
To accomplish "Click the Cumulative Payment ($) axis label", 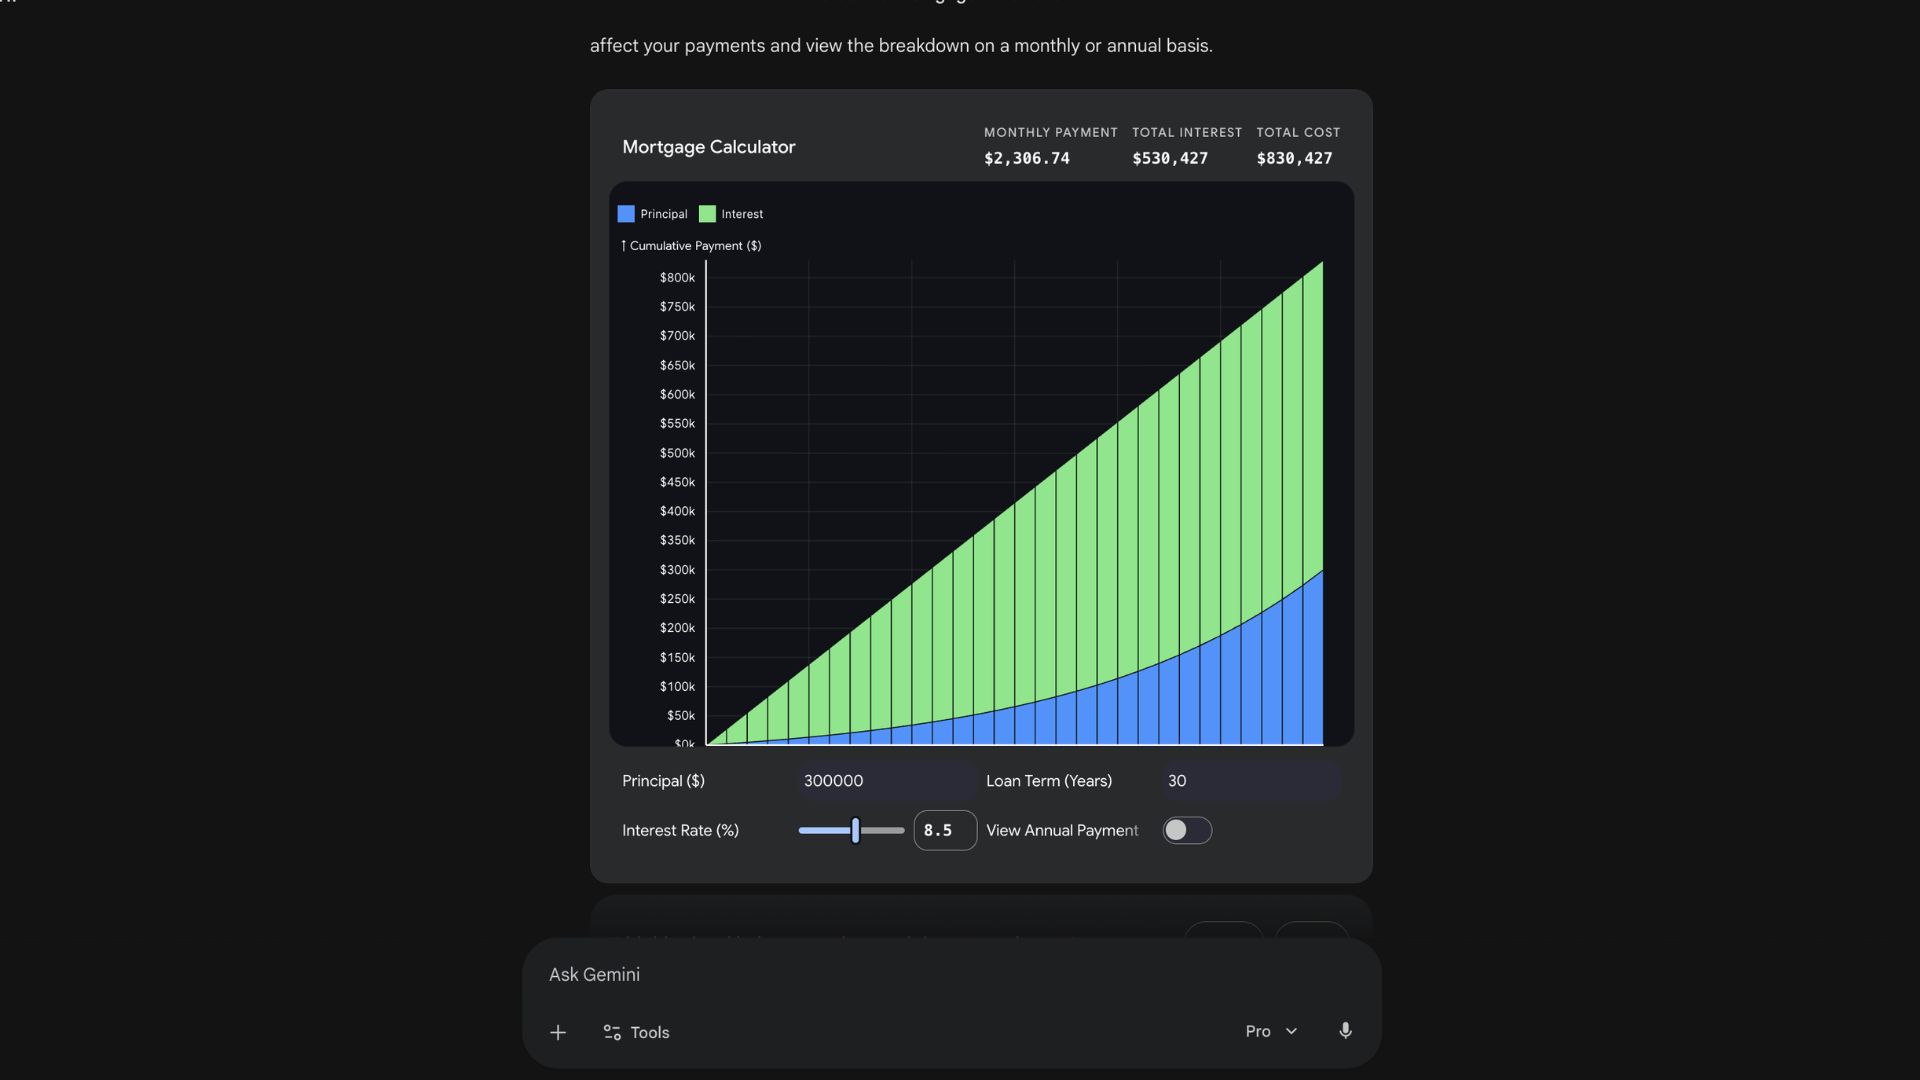I will pos(694,246).
